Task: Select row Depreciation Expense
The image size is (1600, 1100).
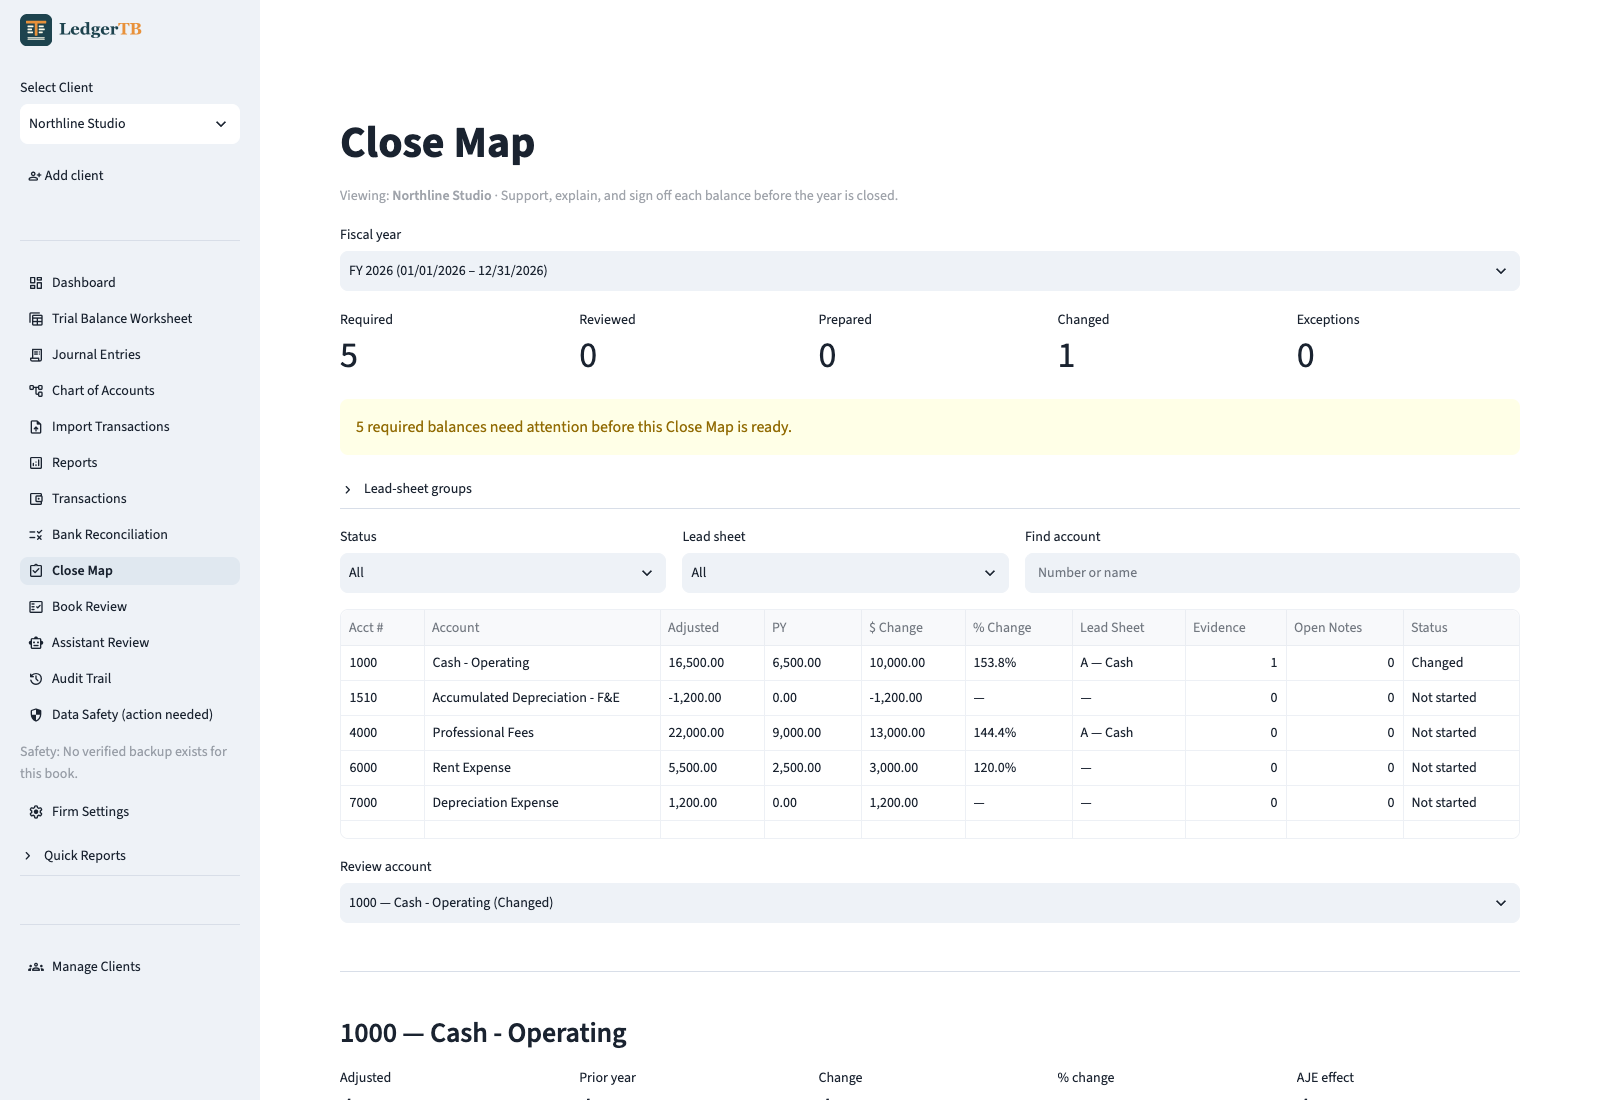Action: pos(930,803)
